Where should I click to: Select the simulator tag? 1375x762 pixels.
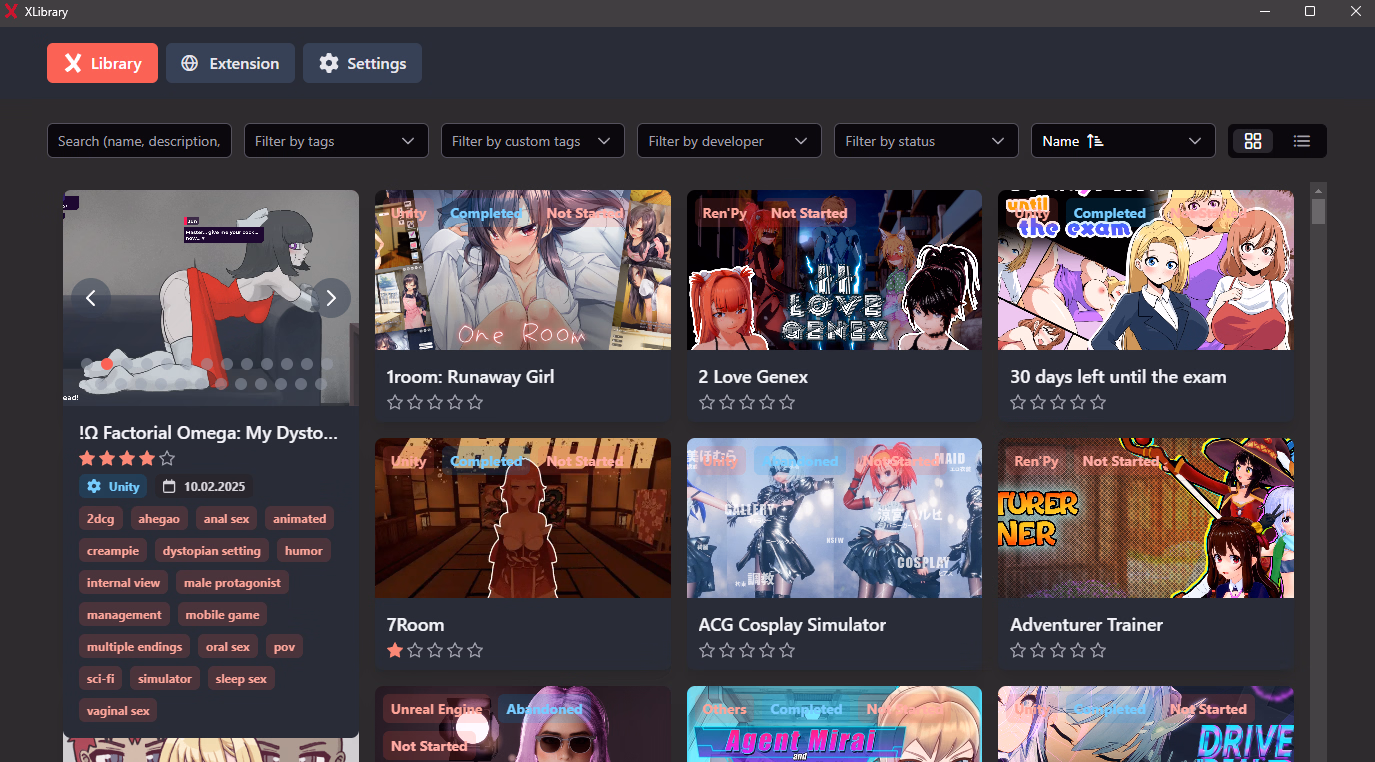(165, 679)
